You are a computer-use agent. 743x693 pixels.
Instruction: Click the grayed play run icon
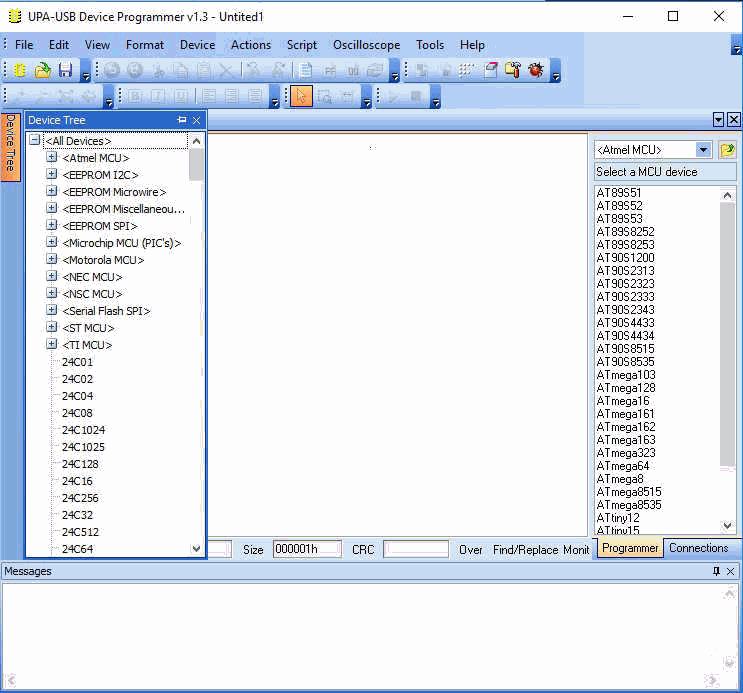(393, 96)
